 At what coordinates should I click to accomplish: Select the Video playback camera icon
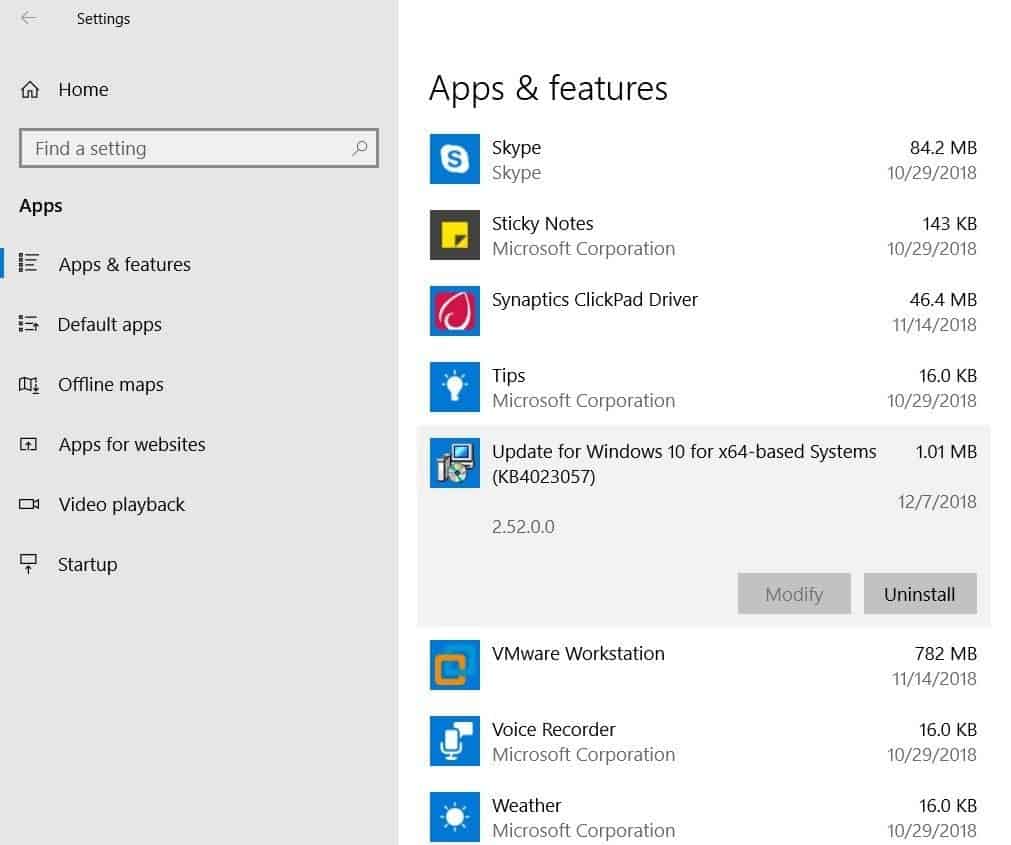pos(28,504)
